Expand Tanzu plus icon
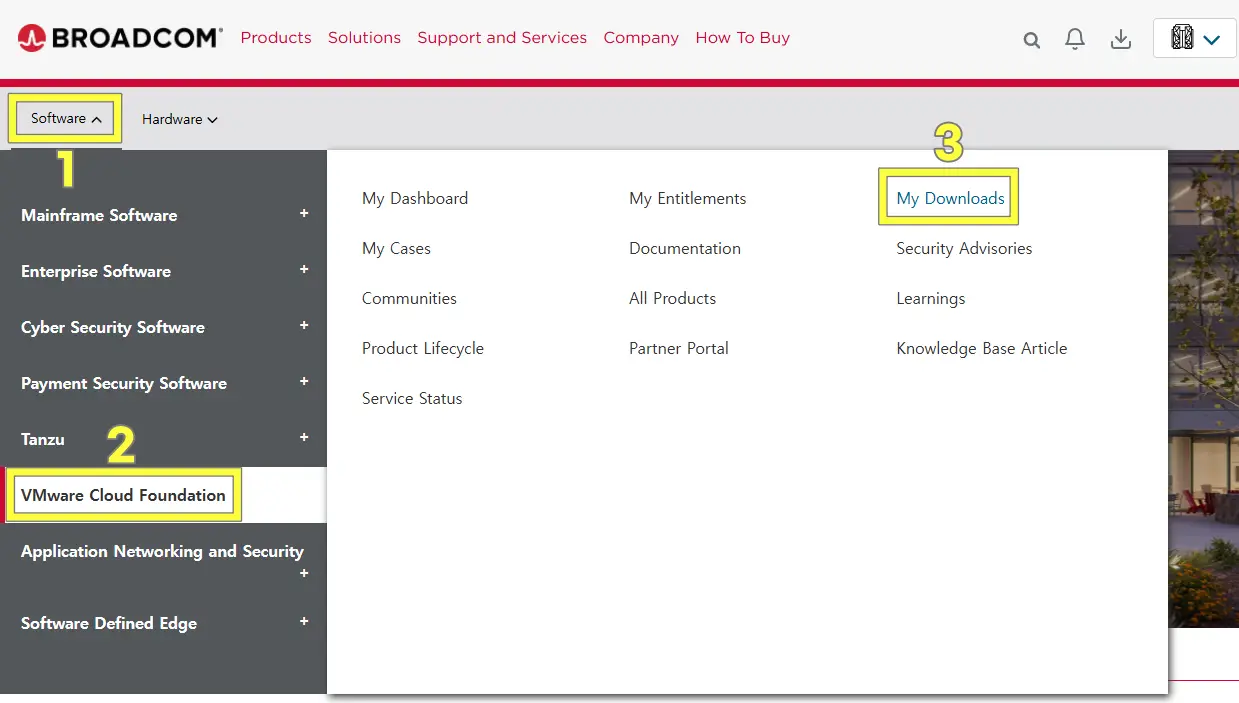Image resolution: width=1239 pixels, height=703 pixels. click(304, 437)
